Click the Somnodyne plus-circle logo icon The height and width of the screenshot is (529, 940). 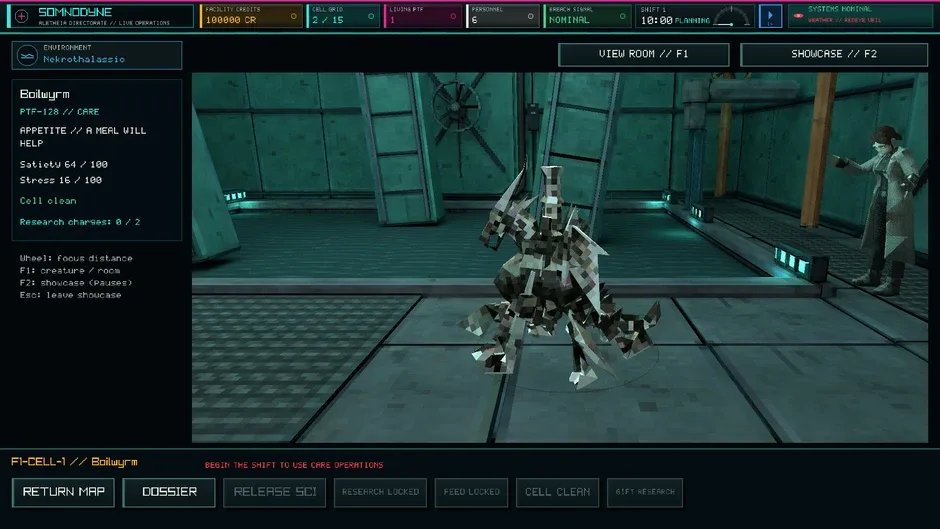pyautogui.click(x=22, y=16)
